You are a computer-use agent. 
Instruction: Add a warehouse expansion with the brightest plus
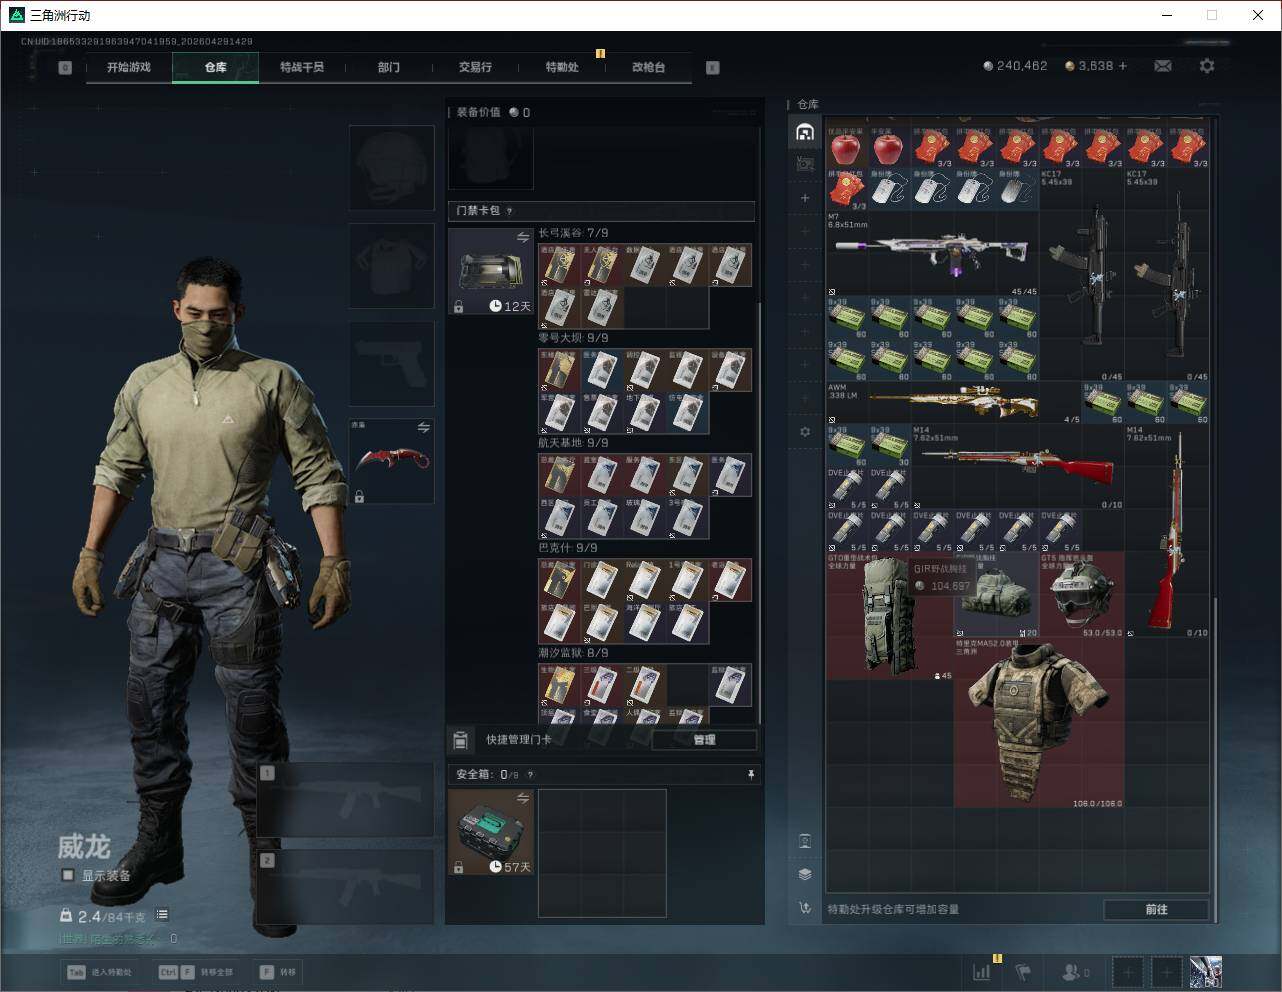805,198
